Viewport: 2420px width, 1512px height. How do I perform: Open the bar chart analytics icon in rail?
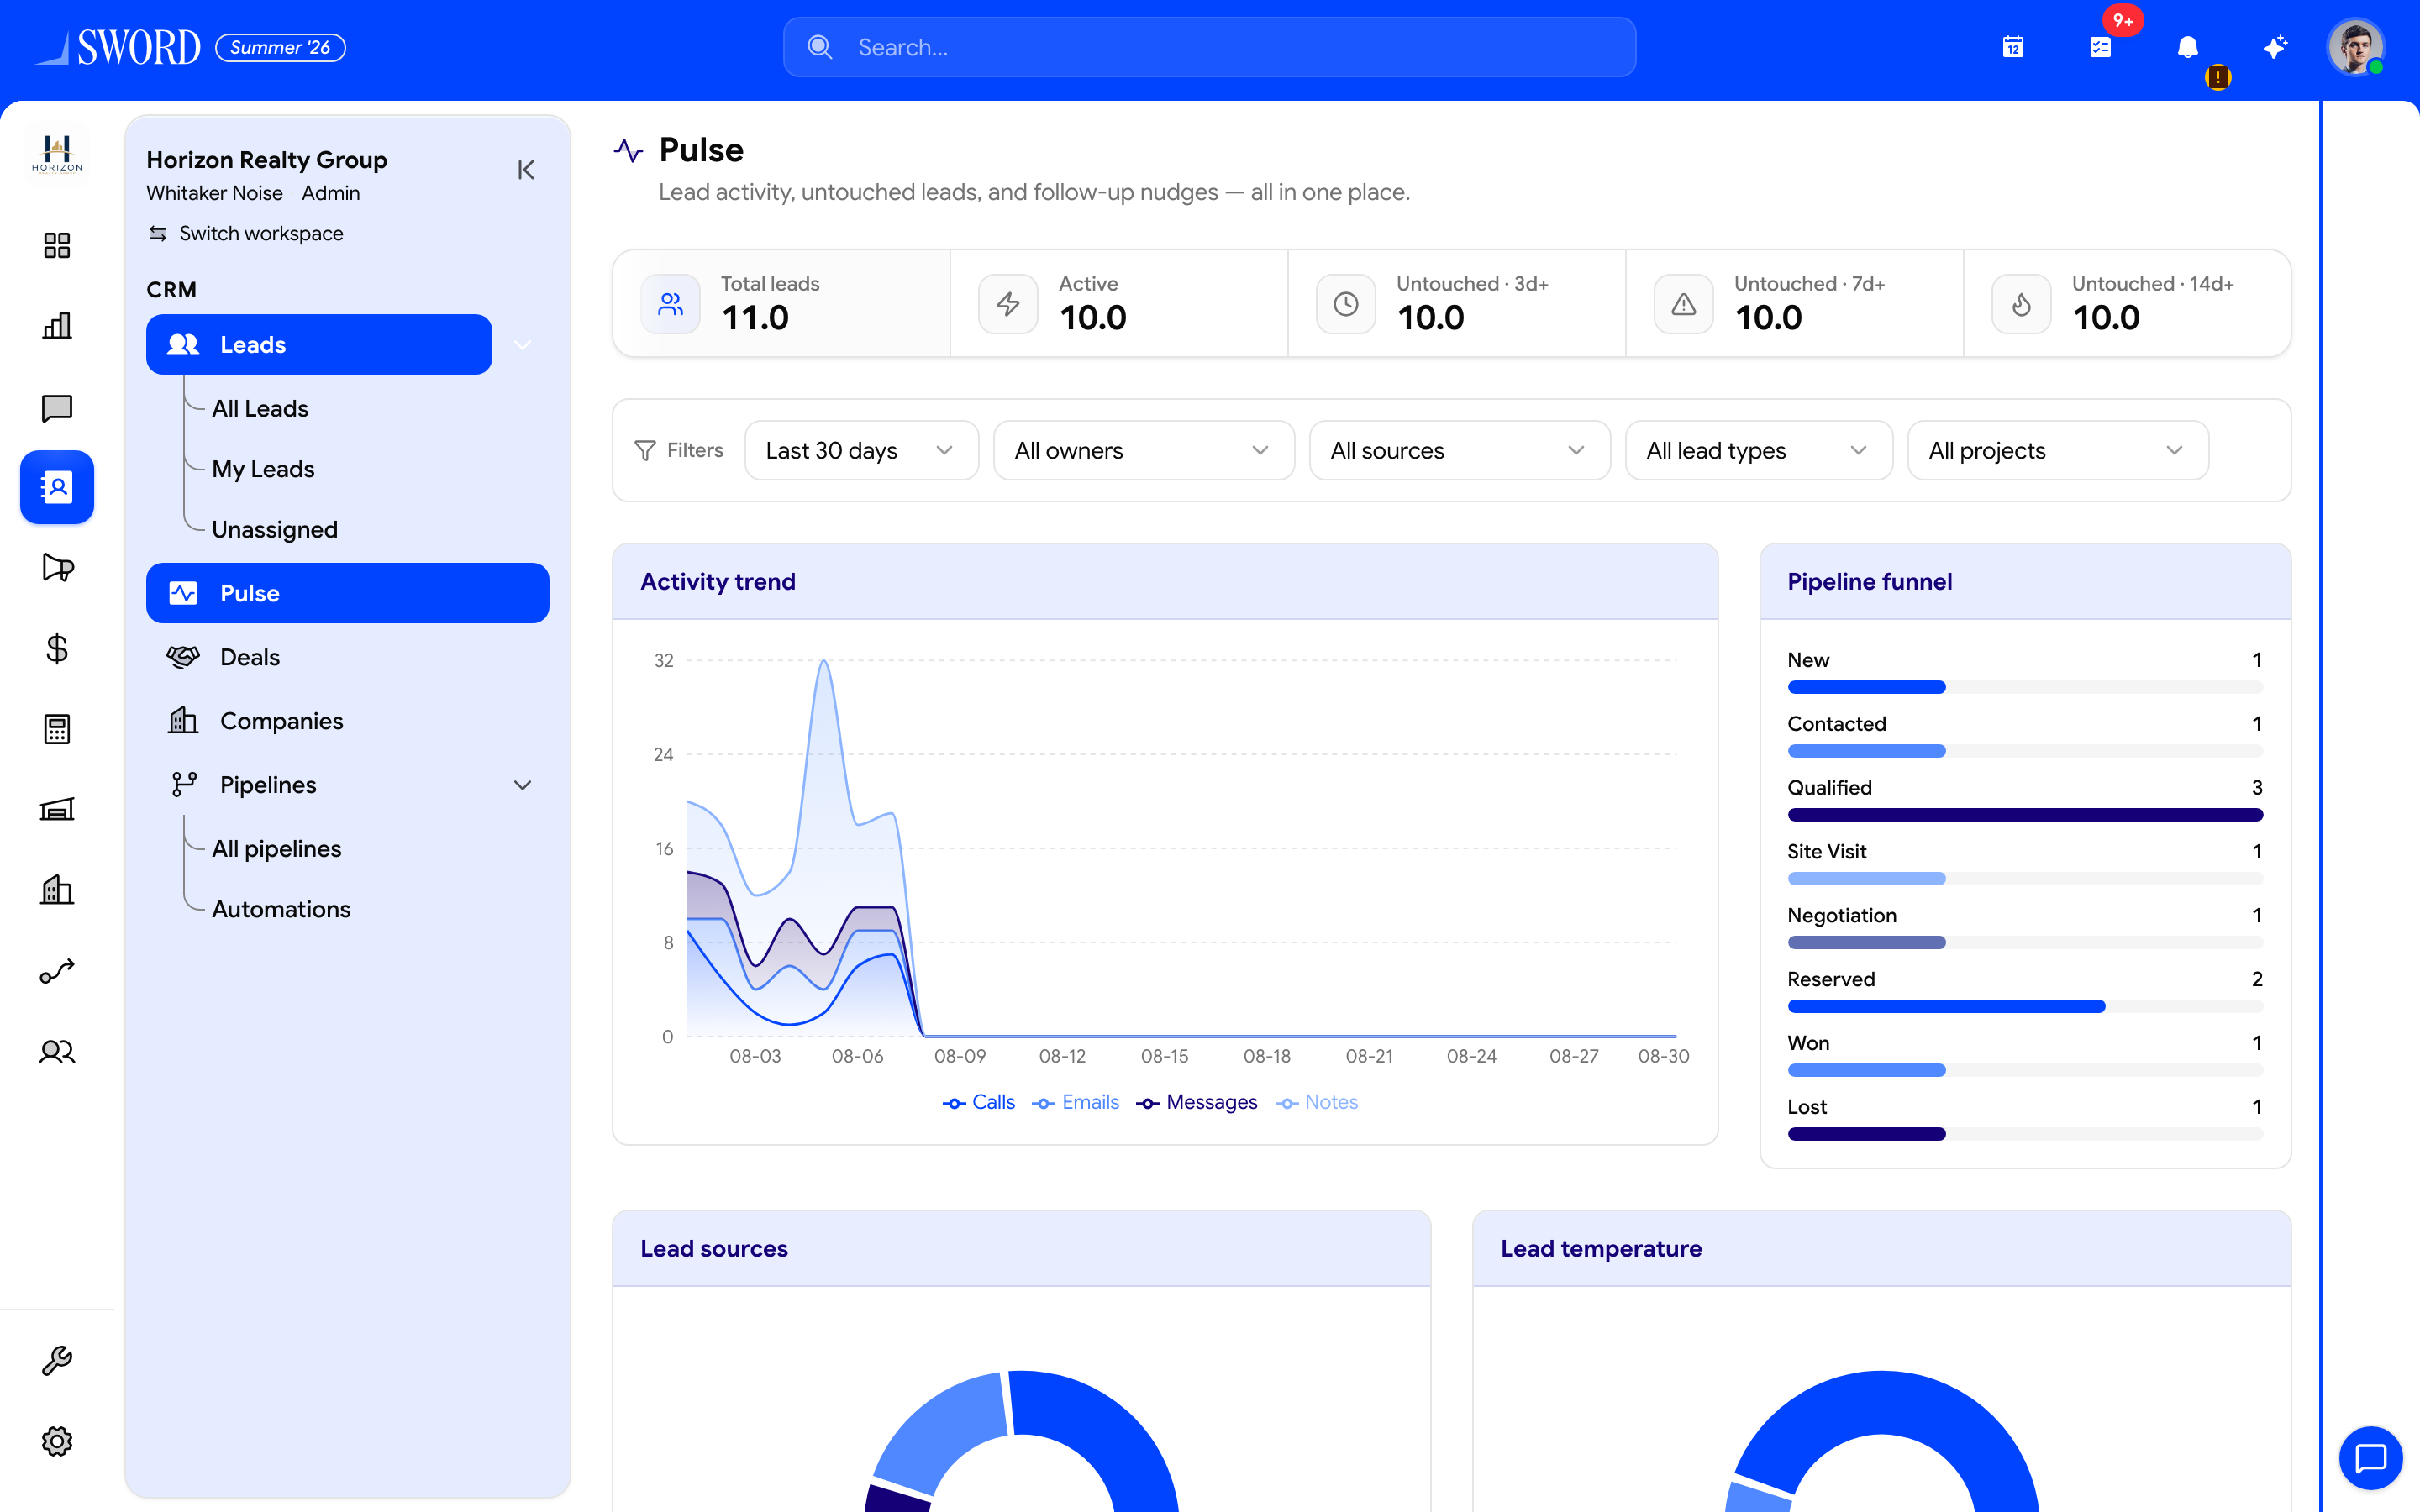pyautogui.click(x=57, y=326)
